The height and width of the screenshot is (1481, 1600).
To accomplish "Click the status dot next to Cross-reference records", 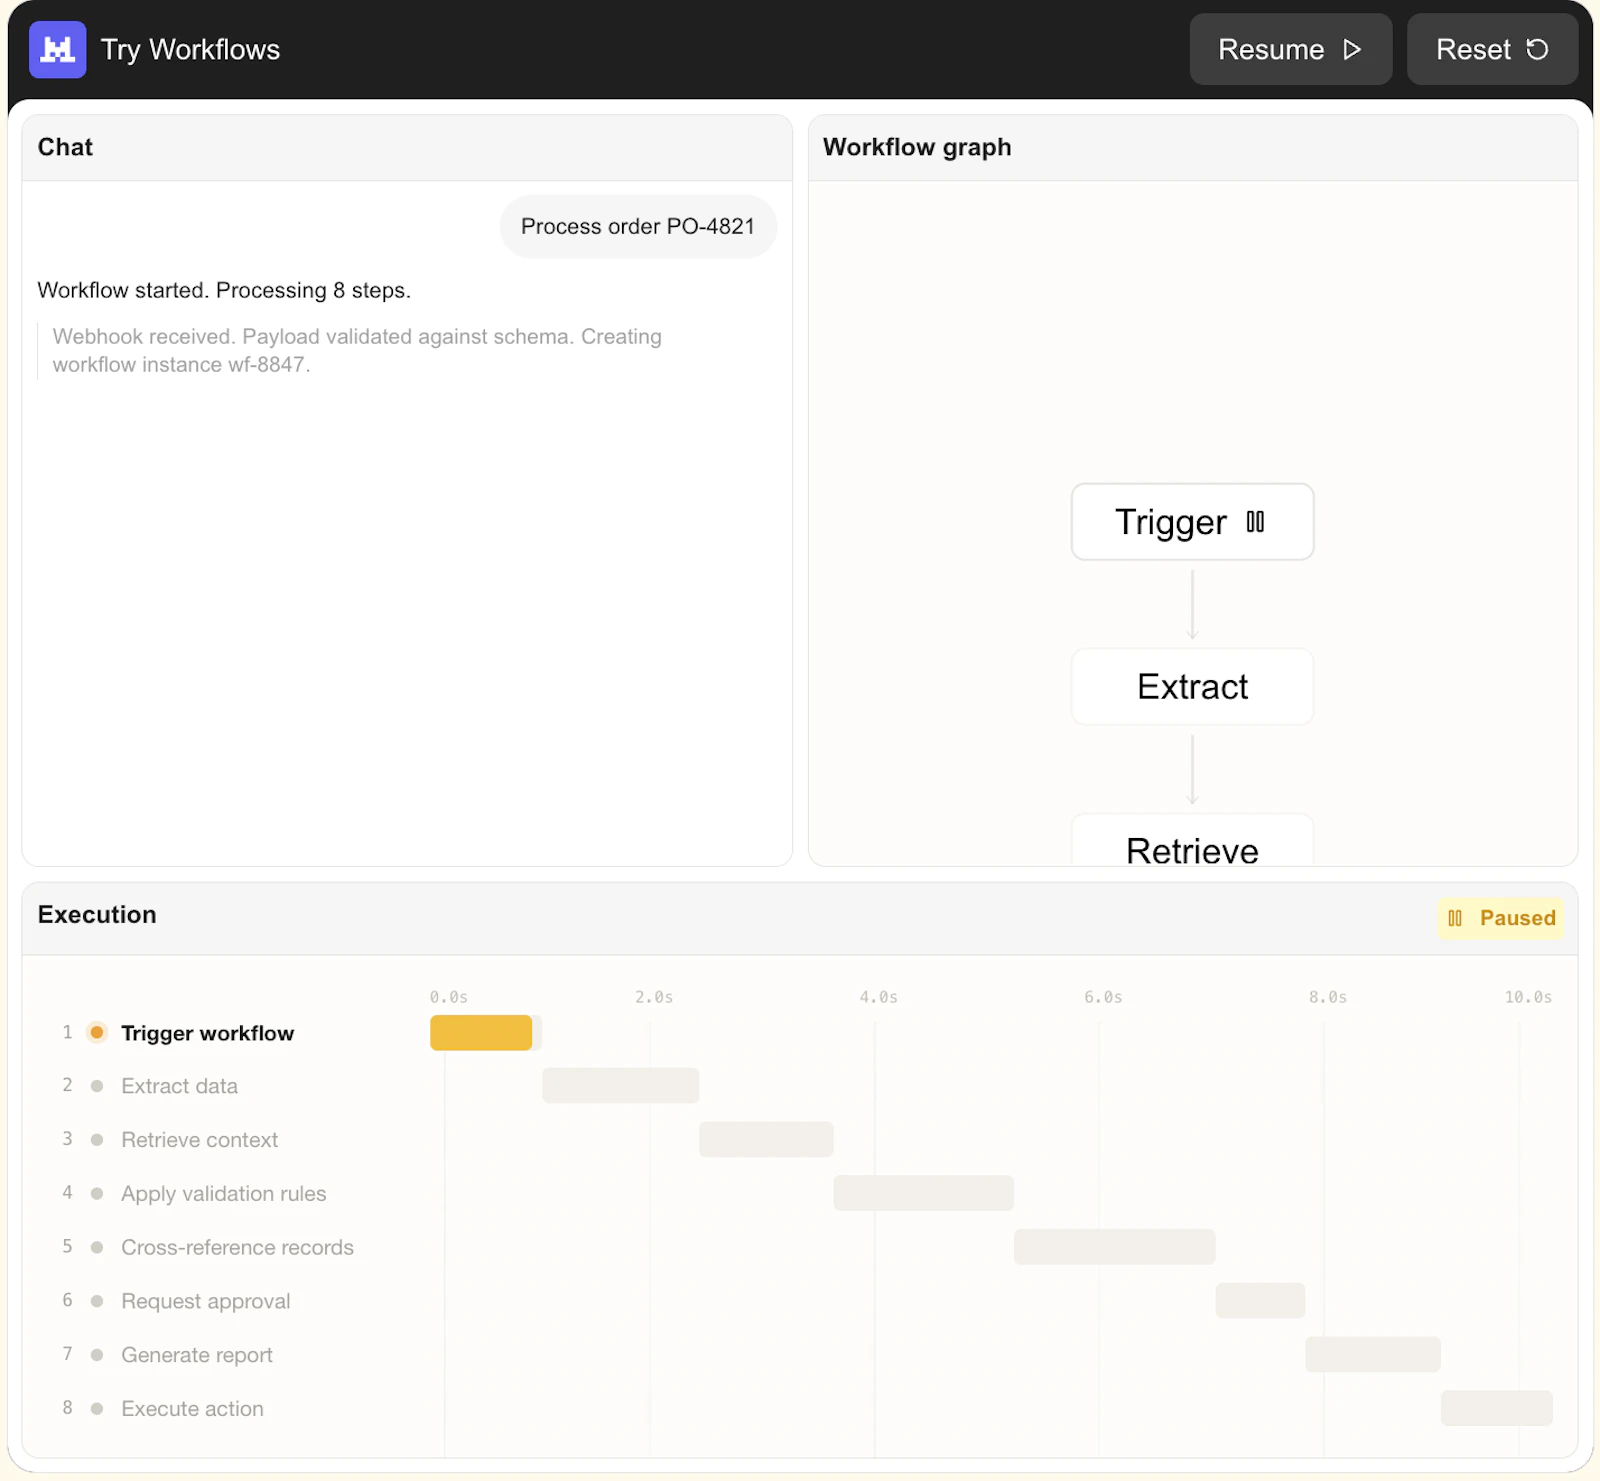I will (97, 1248).
